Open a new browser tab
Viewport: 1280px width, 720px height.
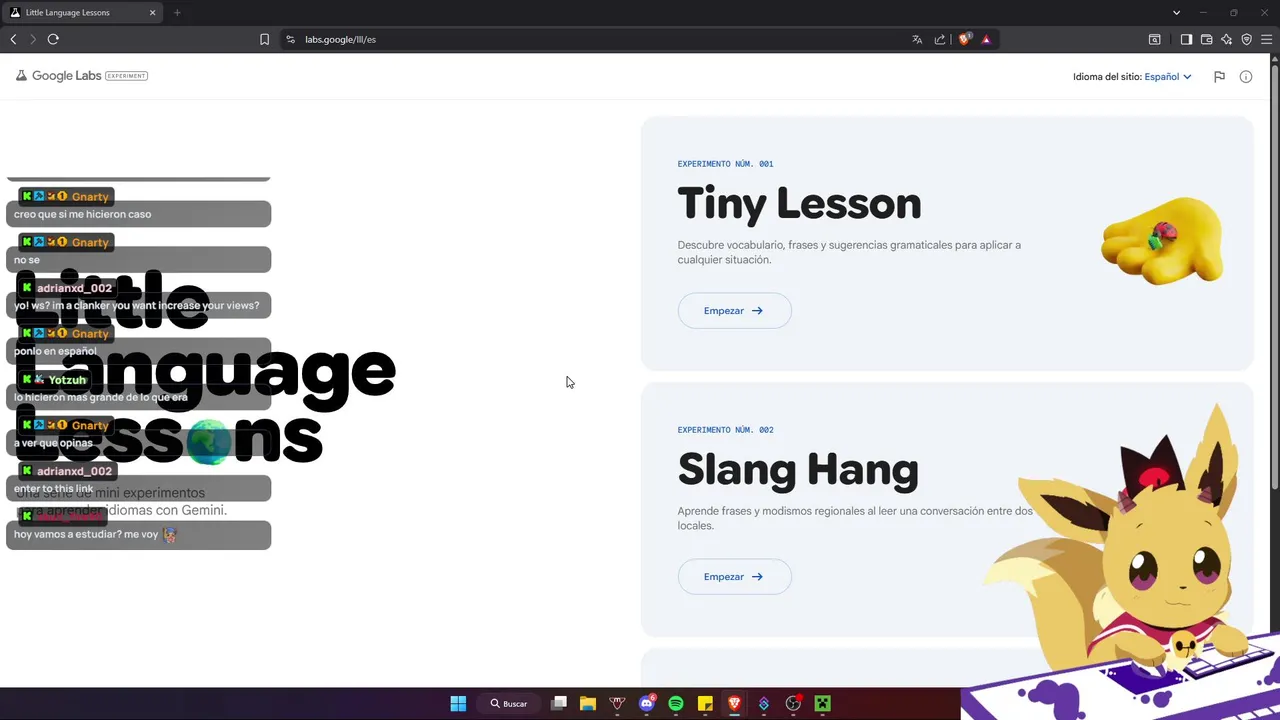pos(177,12)
